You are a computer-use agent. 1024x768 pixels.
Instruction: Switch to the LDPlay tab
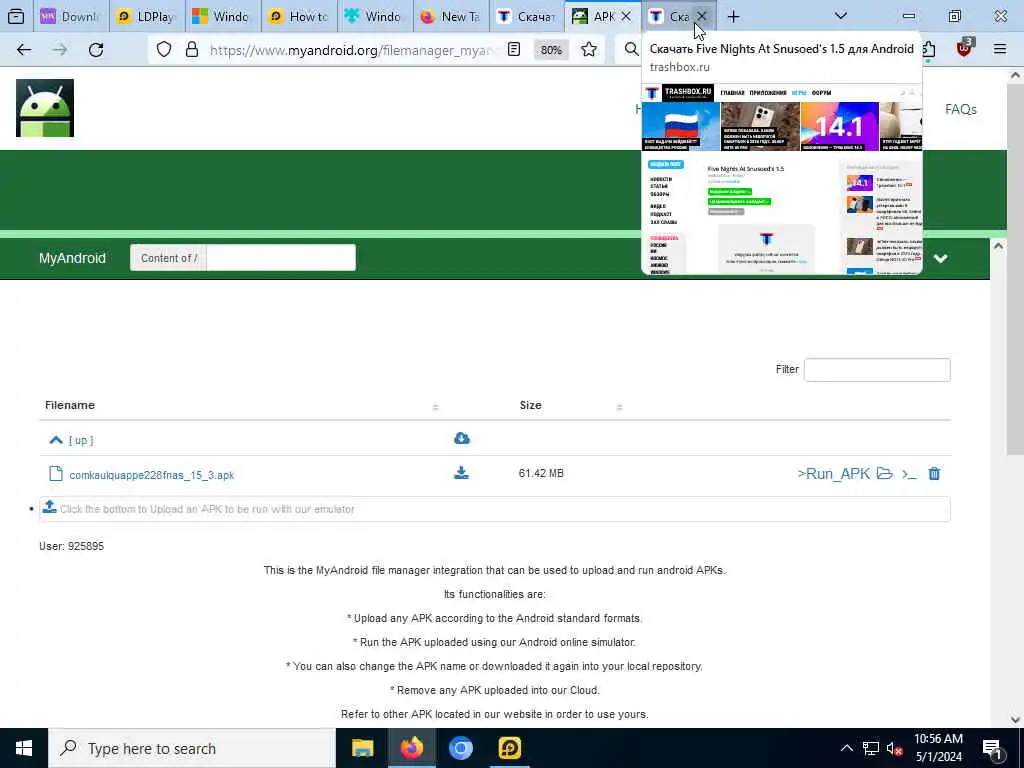coord(148,16)
